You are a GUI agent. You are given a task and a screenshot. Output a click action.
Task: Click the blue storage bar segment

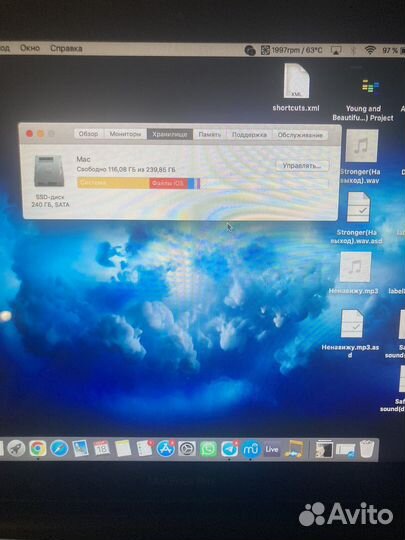(x=191, y=184)
